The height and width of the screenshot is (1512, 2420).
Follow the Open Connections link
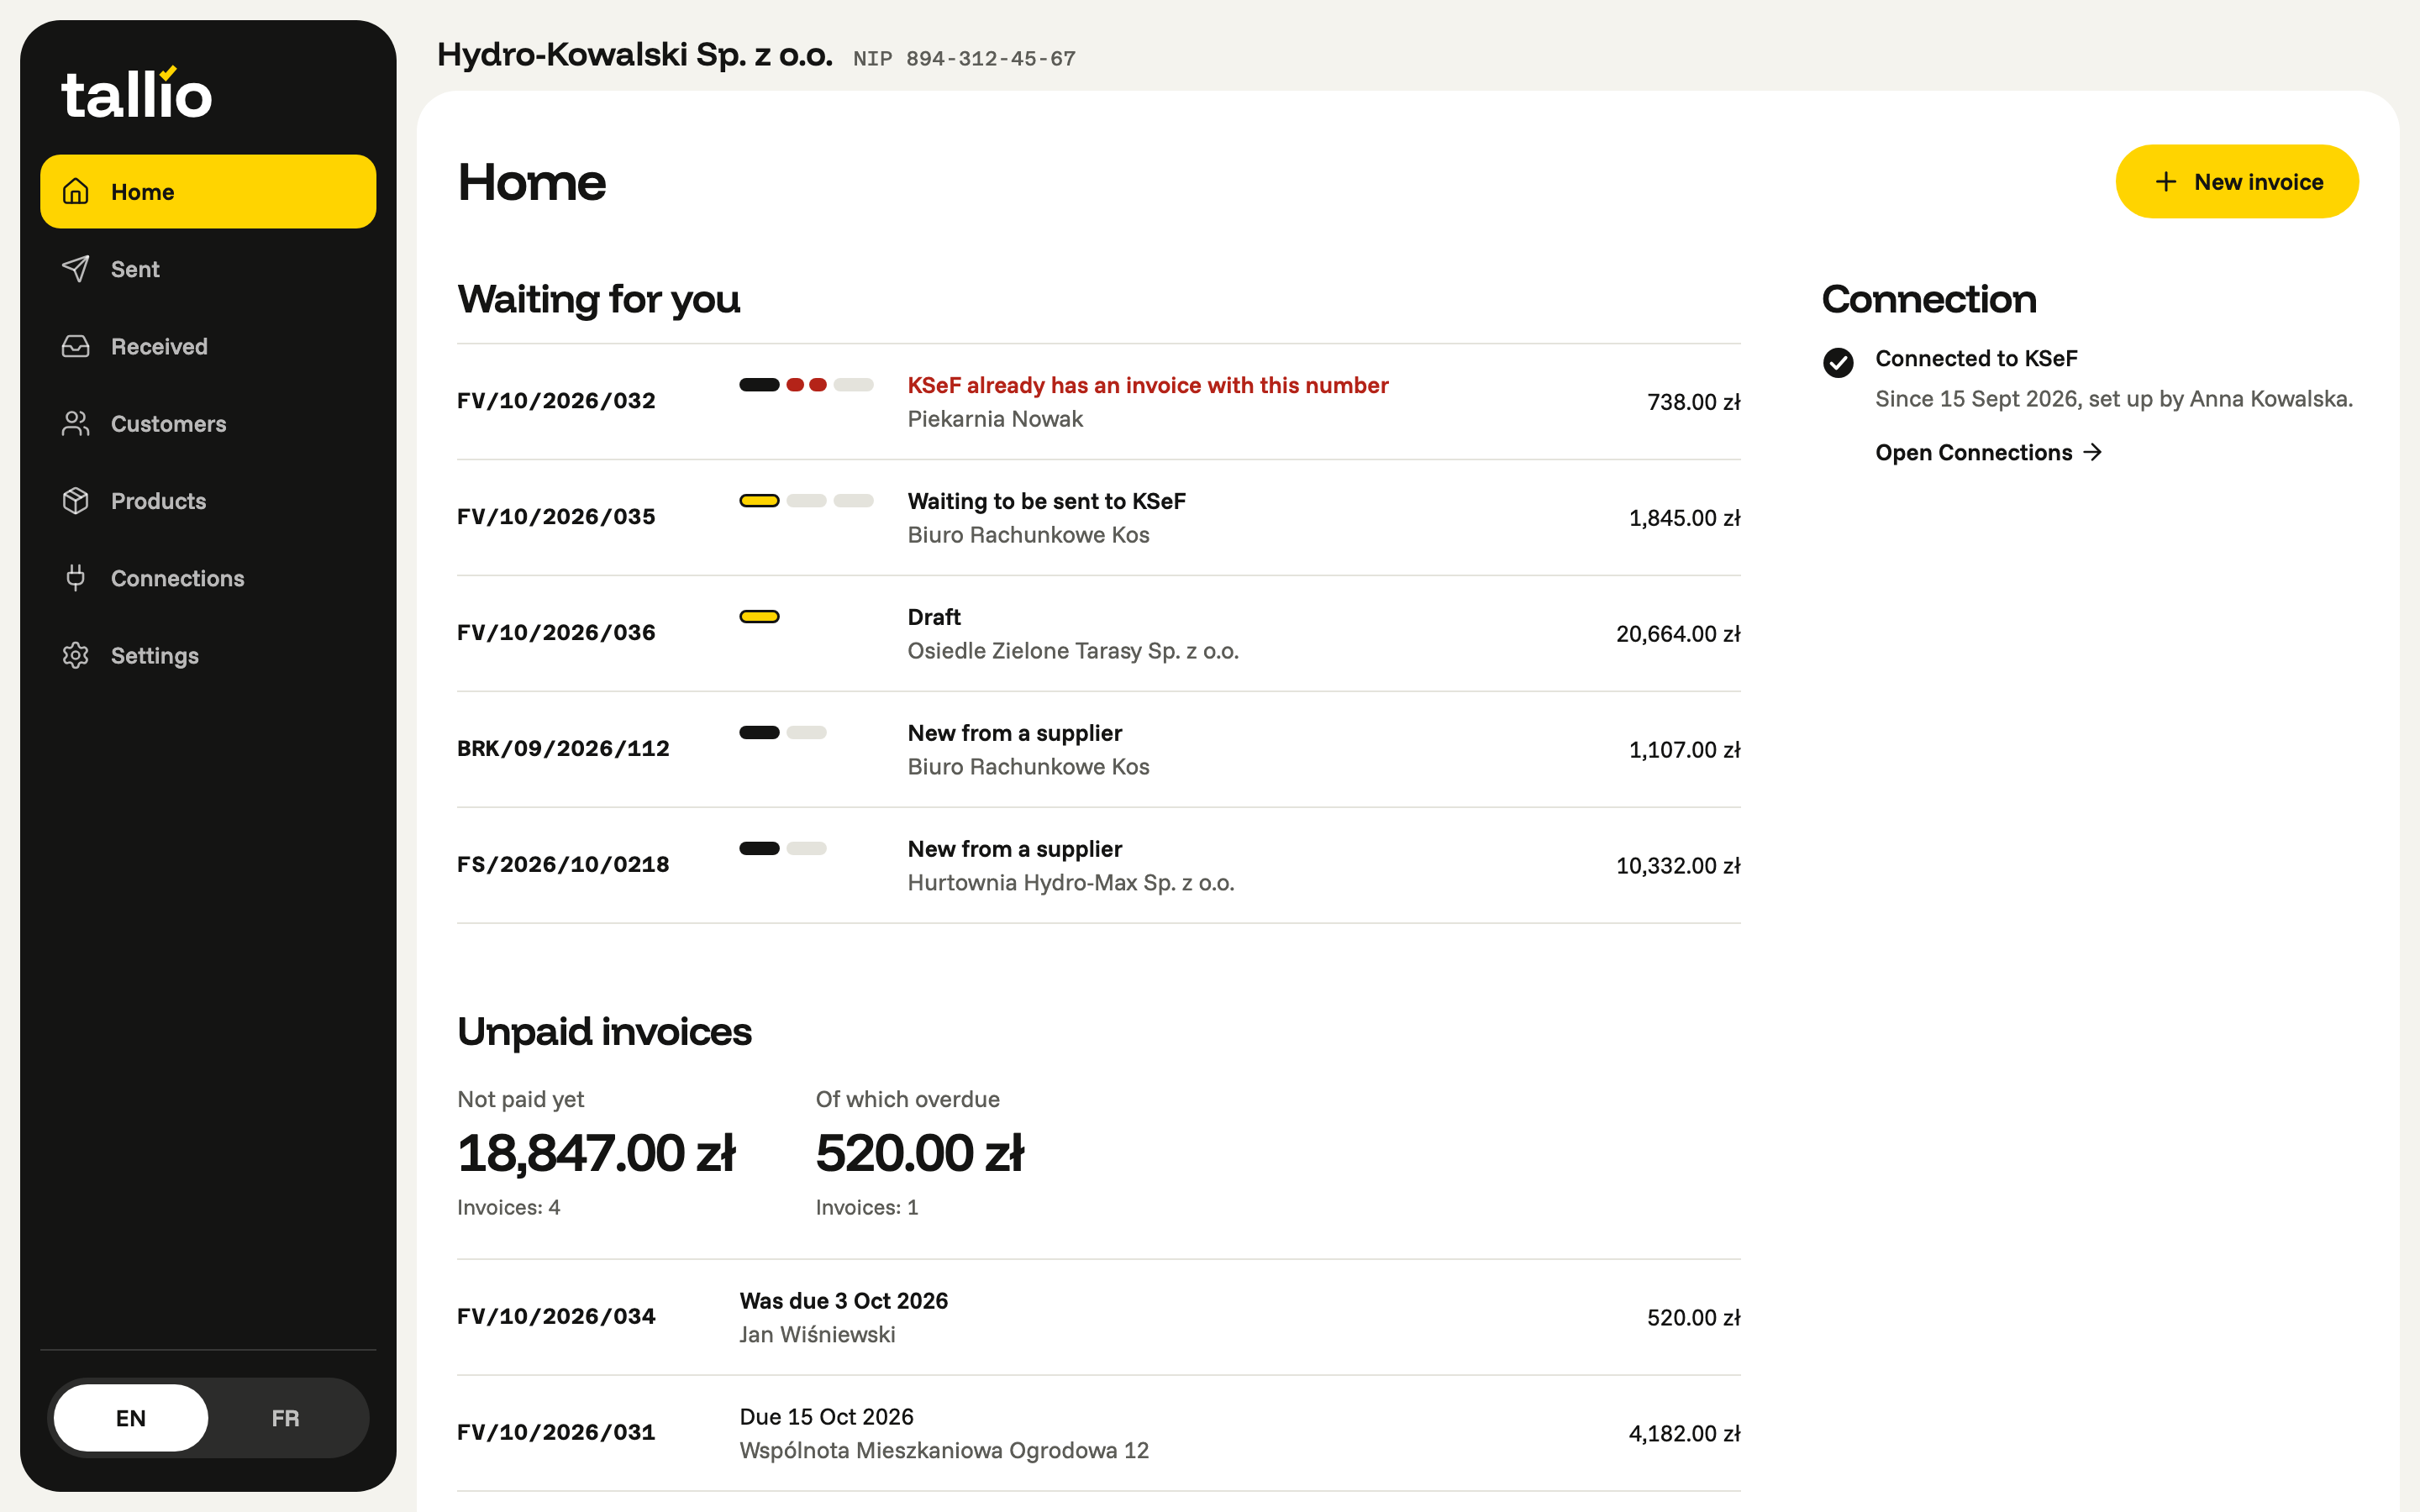pyautogui.click(x=1988, y=452)
